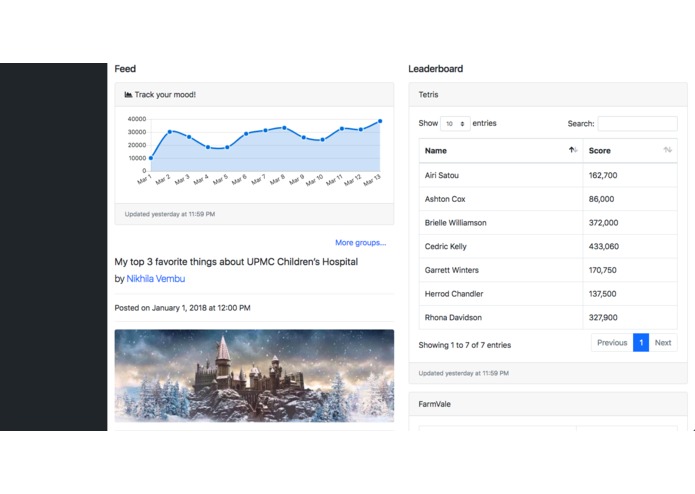Click the Tetris leaderboard card header

point(548,94)
